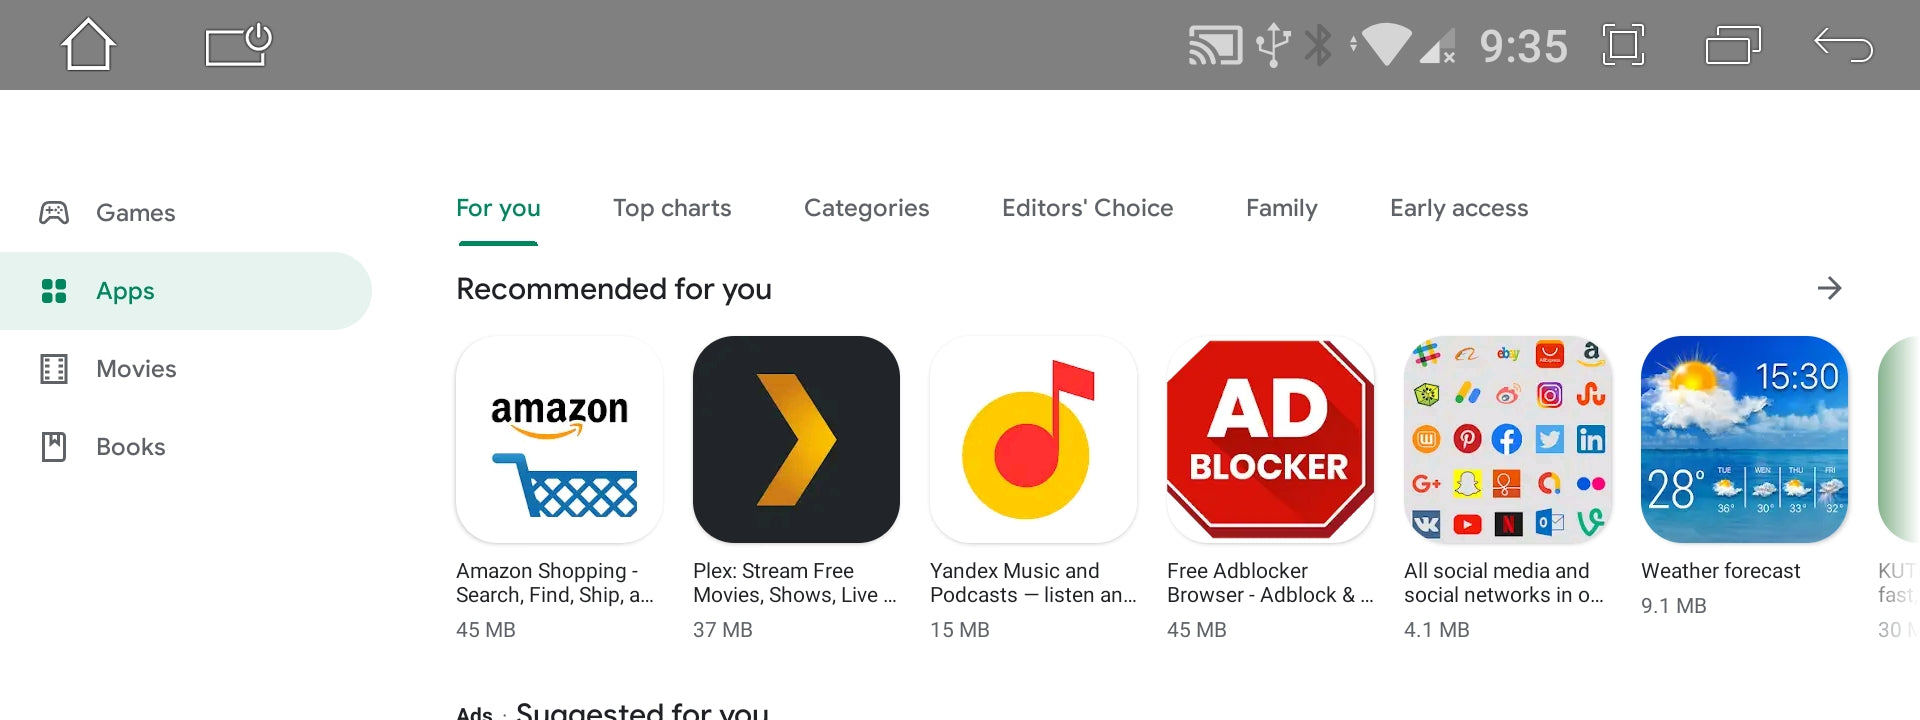
Task: Open Yandex Music app icon
Action: pos(1033,440)
